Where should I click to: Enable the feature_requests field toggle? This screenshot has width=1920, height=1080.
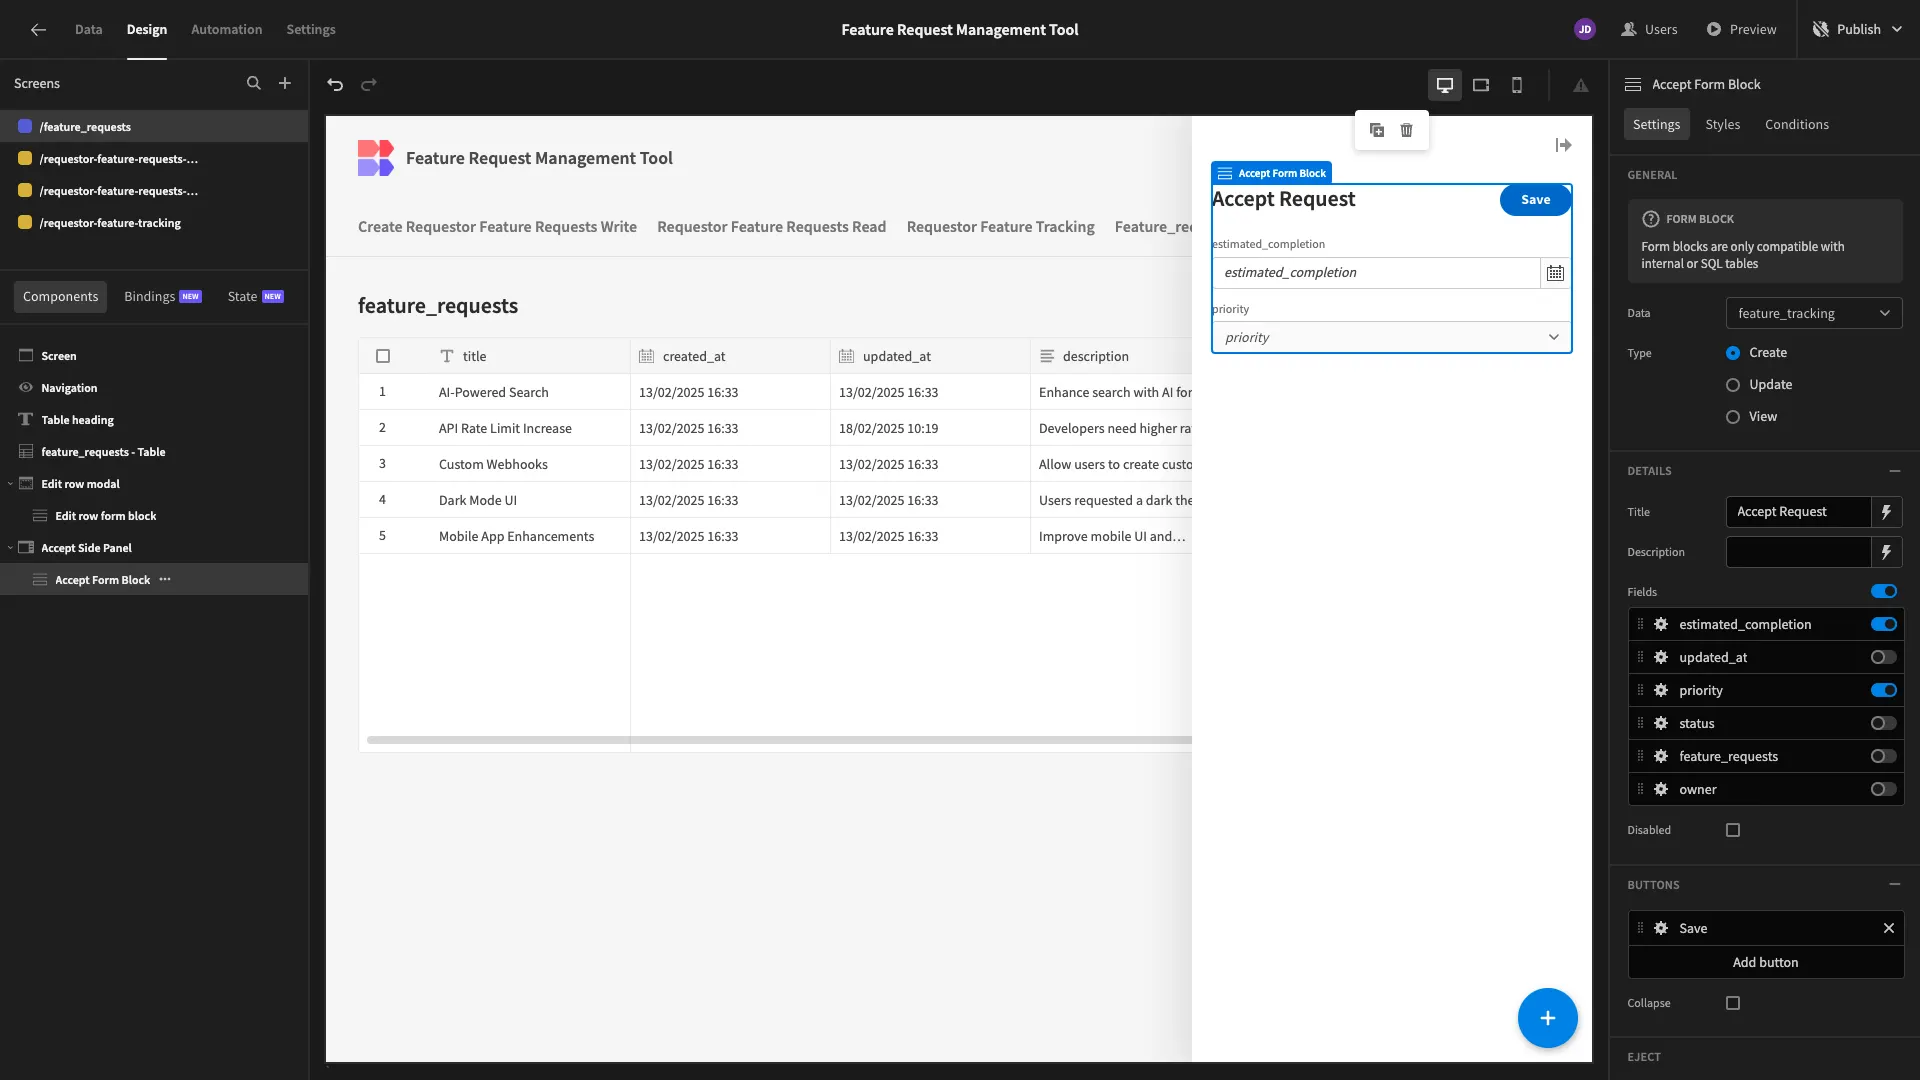point(1884,756)
